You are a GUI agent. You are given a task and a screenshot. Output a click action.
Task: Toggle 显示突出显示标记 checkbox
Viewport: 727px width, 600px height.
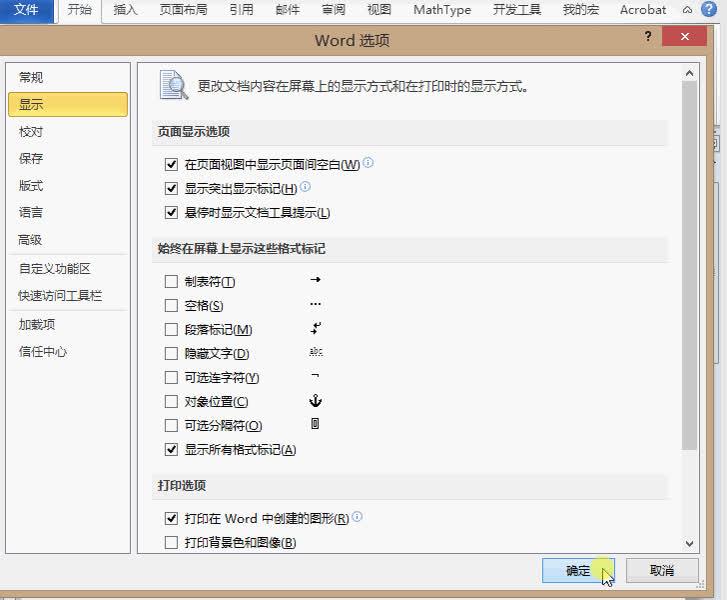(x=171, y=189)
